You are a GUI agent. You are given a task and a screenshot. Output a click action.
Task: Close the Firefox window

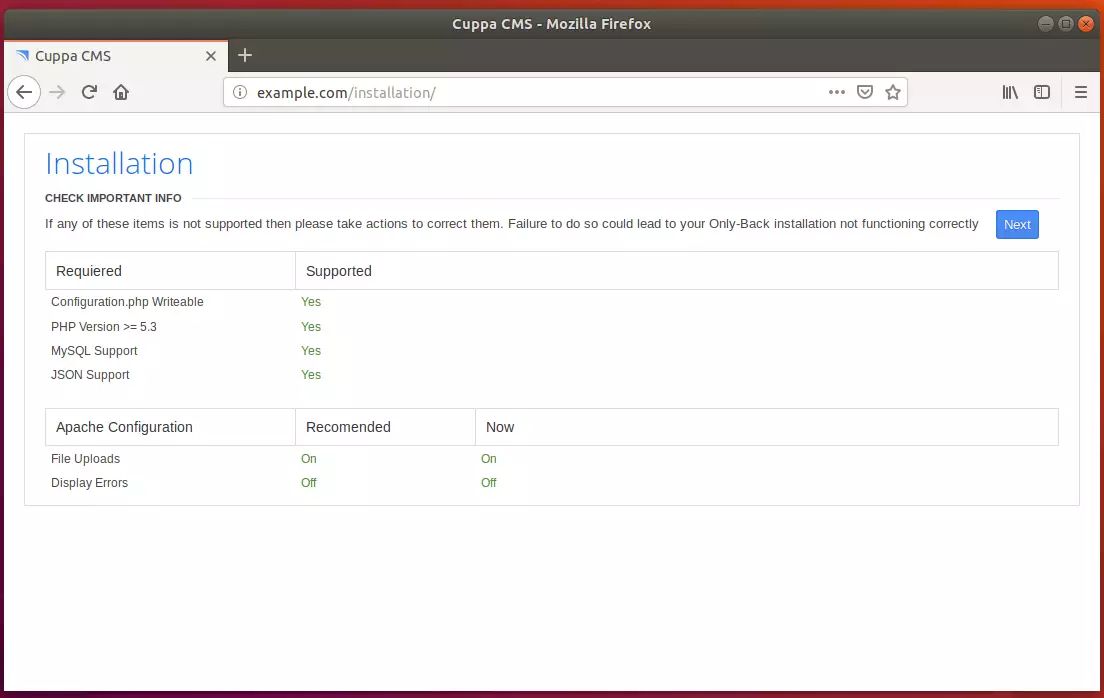[1086, 24]
